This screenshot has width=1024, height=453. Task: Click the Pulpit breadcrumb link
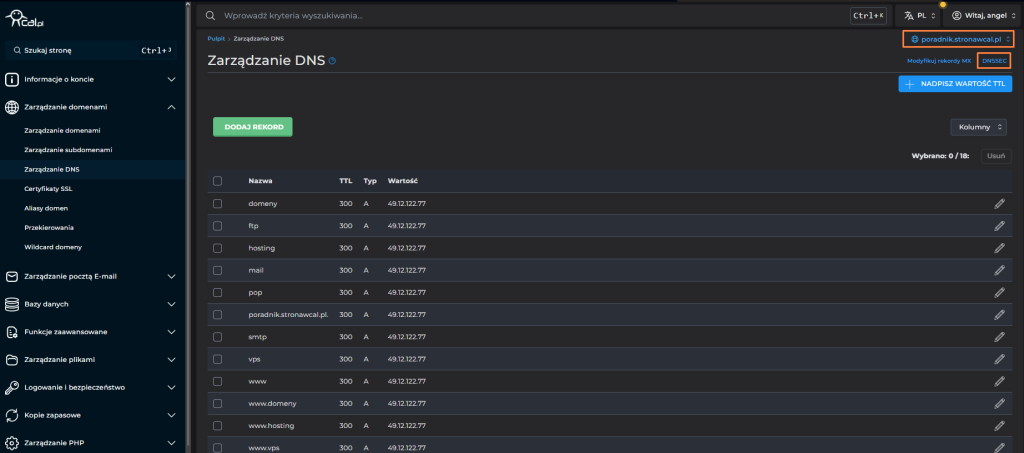[x=216, y=39]
